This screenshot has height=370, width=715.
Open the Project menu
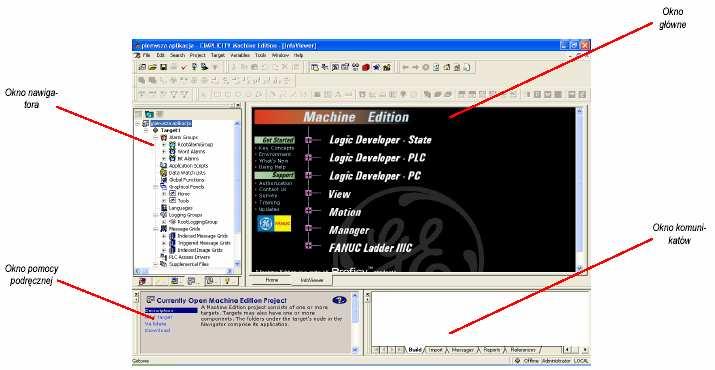[198, 55]
